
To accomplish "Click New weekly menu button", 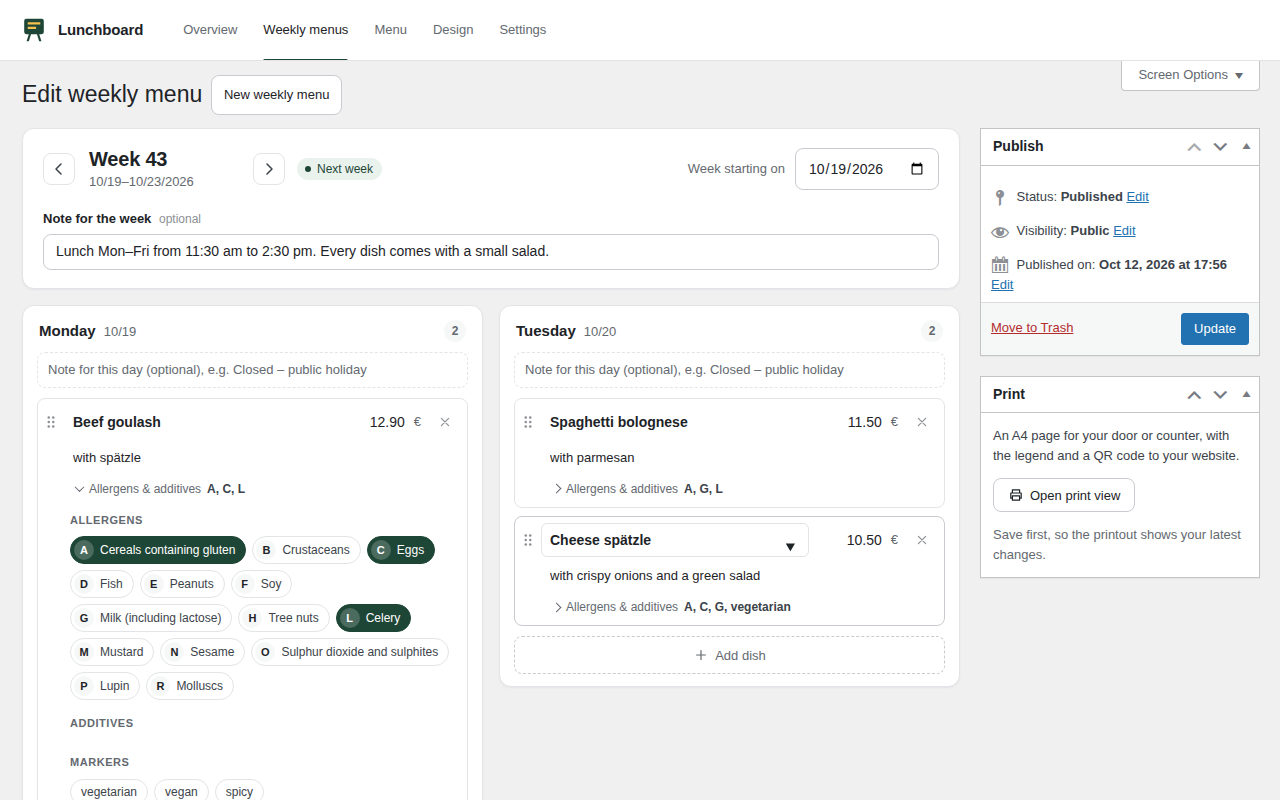I will coord(276,95).
